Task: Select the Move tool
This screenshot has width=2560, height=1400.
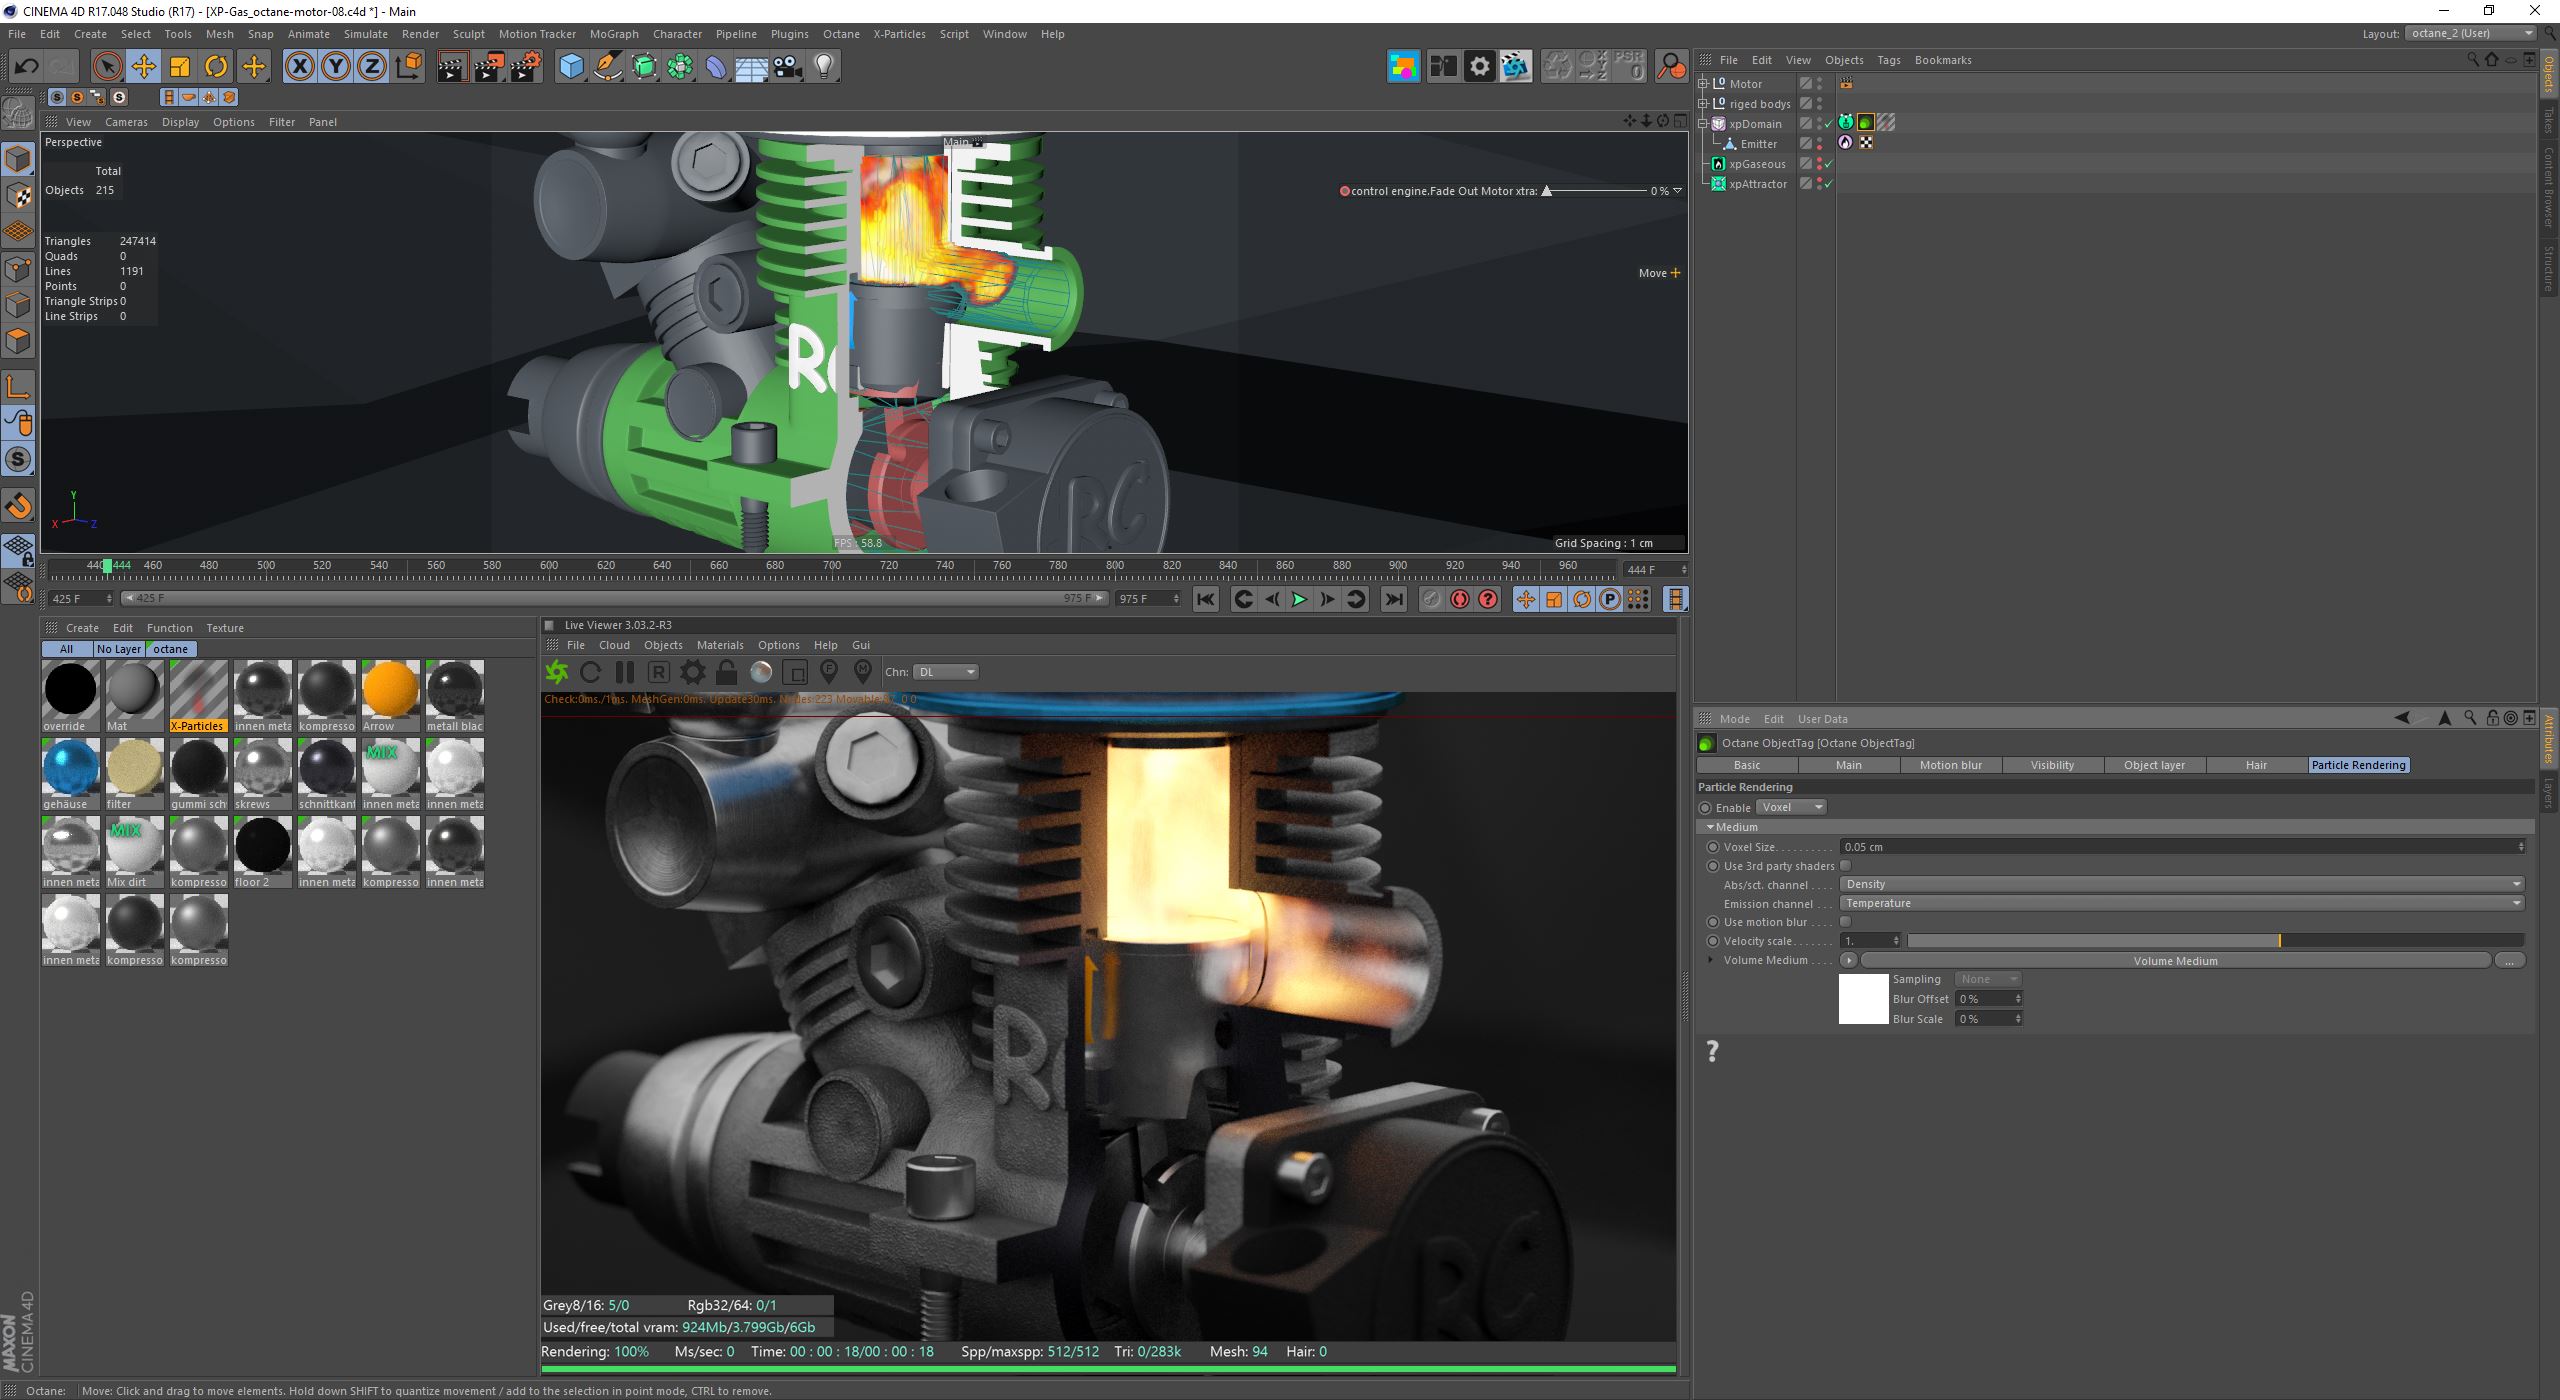Action: [x=143, y=67]
